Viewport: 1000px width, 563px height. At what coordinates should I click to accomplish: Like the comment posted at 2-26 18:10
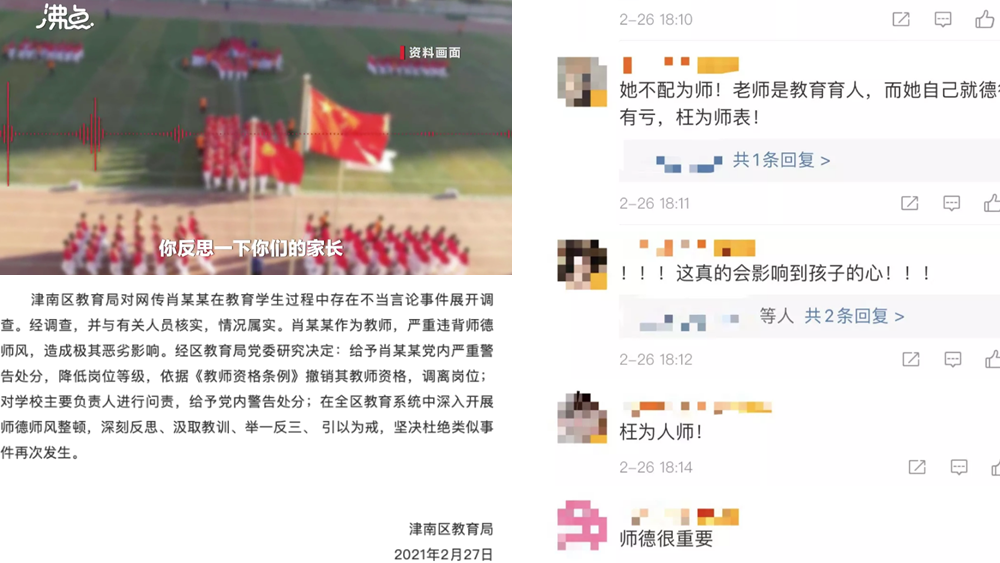984,19
